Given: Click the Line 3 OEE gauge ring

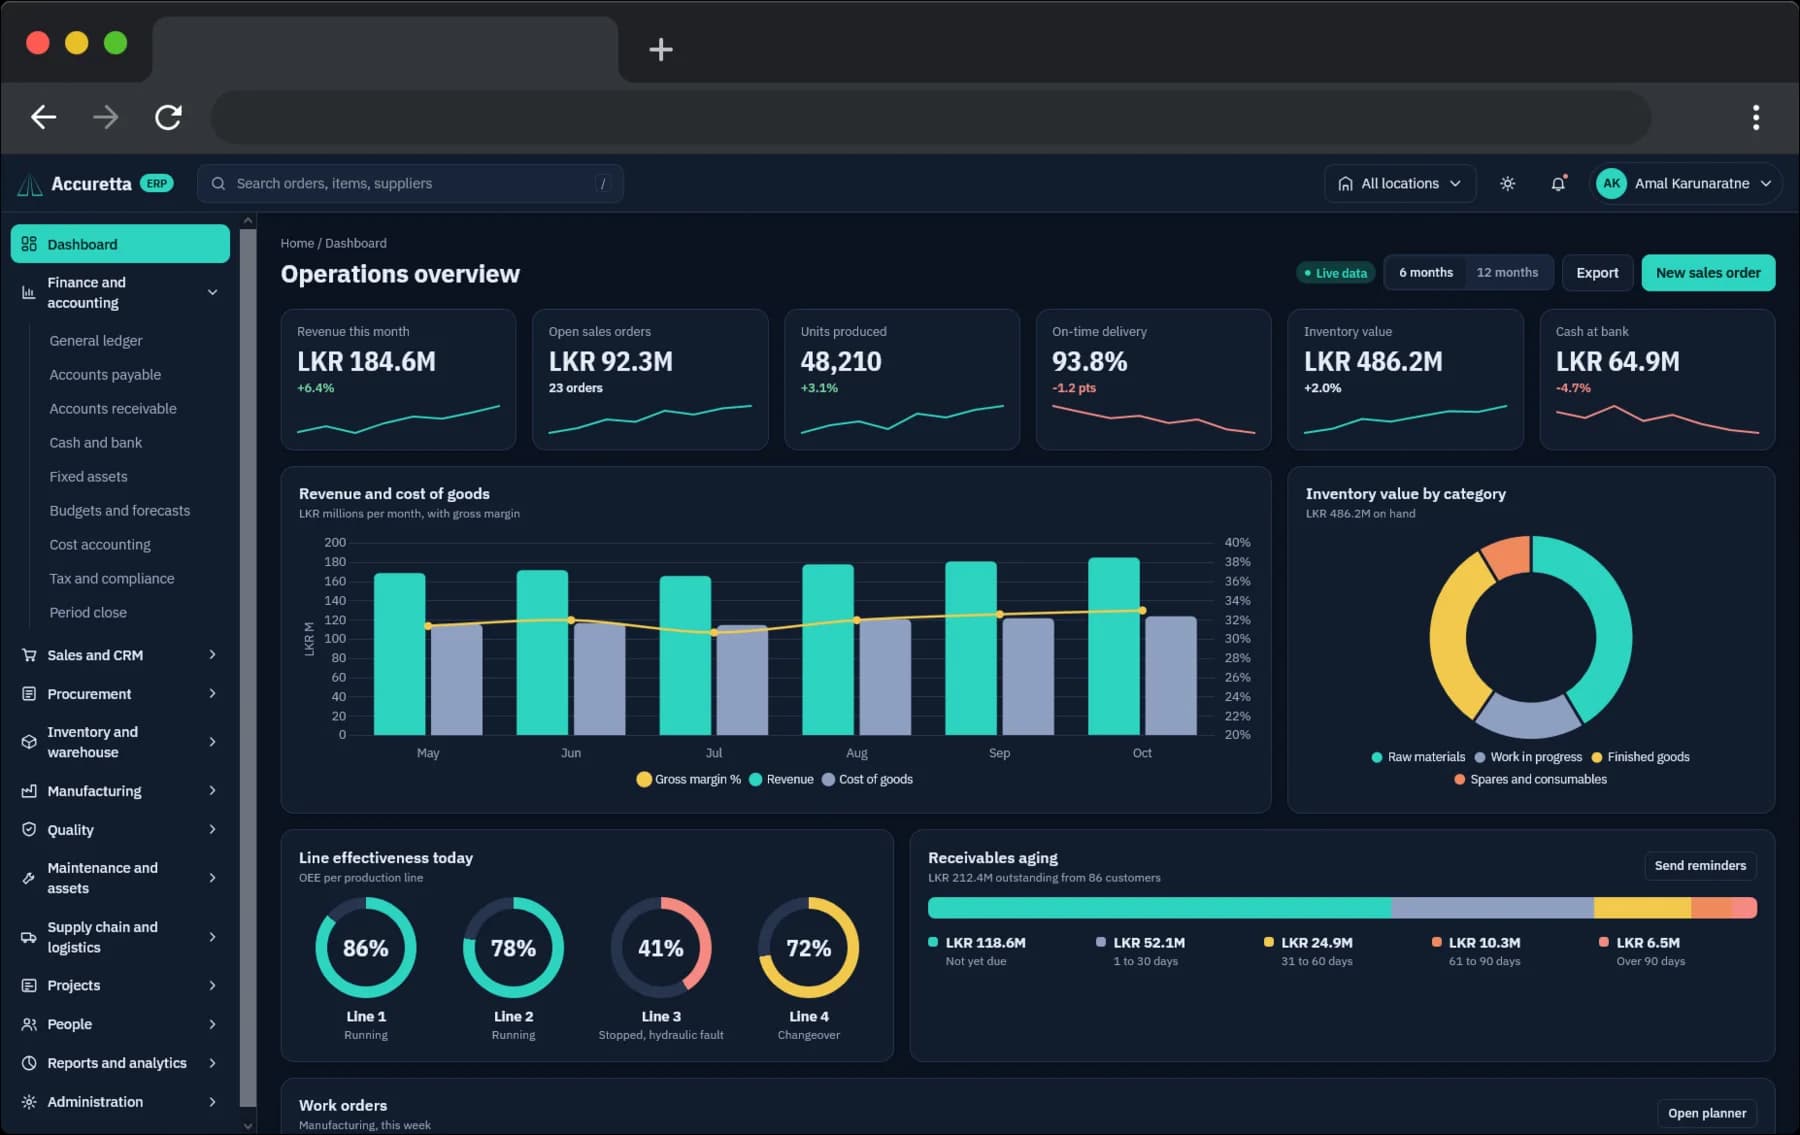Looking at the screenshot, I should (661, 948).
